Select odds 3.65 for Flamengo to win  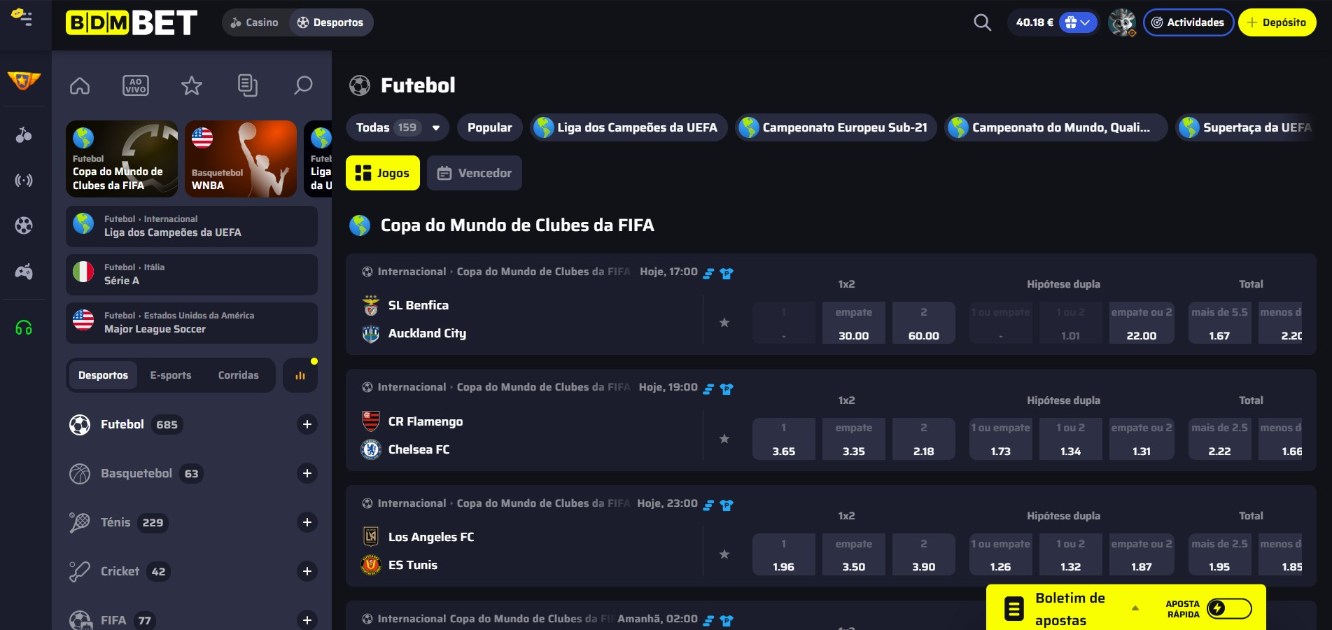pyautogui.click(x=783, y=438)
